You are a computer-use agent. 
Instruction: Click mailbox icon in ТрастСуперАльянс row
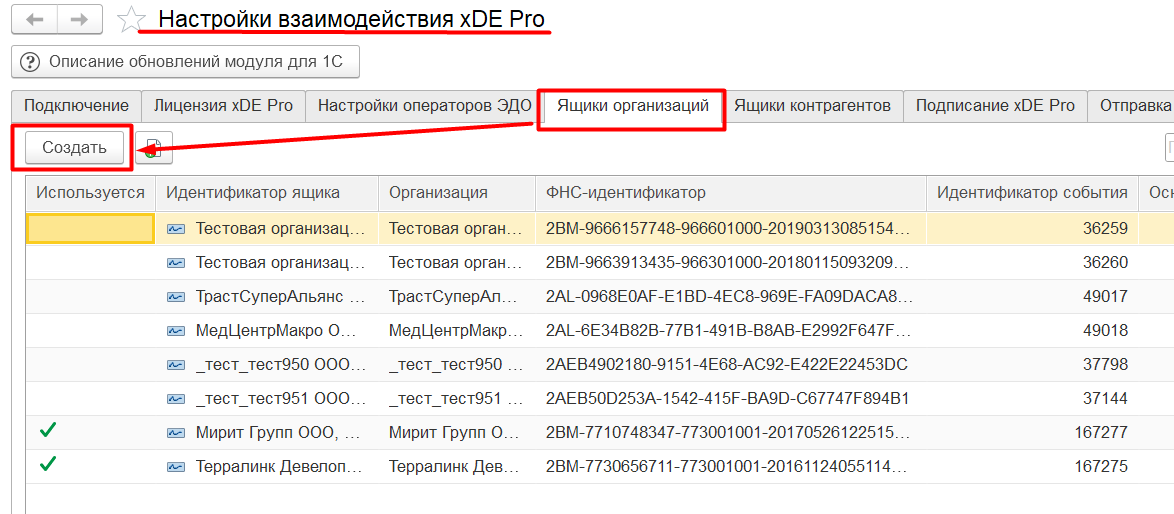tap(176, 297)
